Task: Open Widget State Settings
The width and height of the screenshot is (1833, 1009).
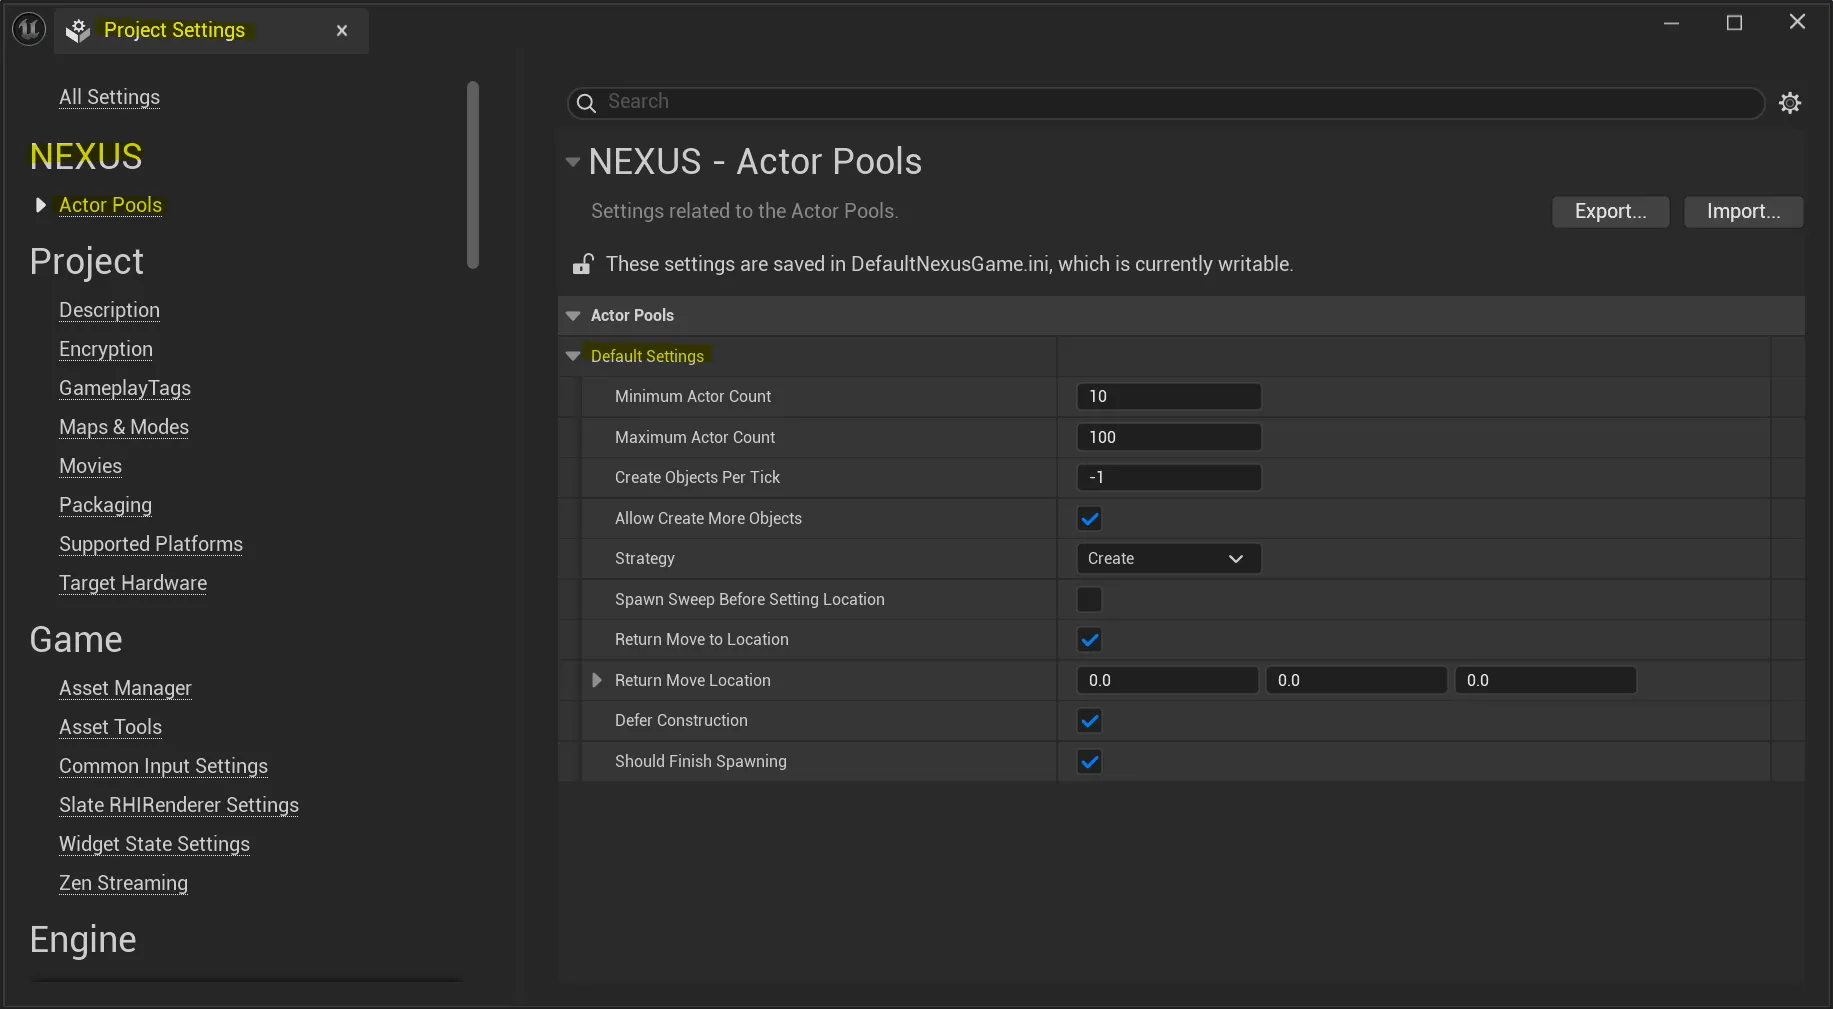Action: 154,844
